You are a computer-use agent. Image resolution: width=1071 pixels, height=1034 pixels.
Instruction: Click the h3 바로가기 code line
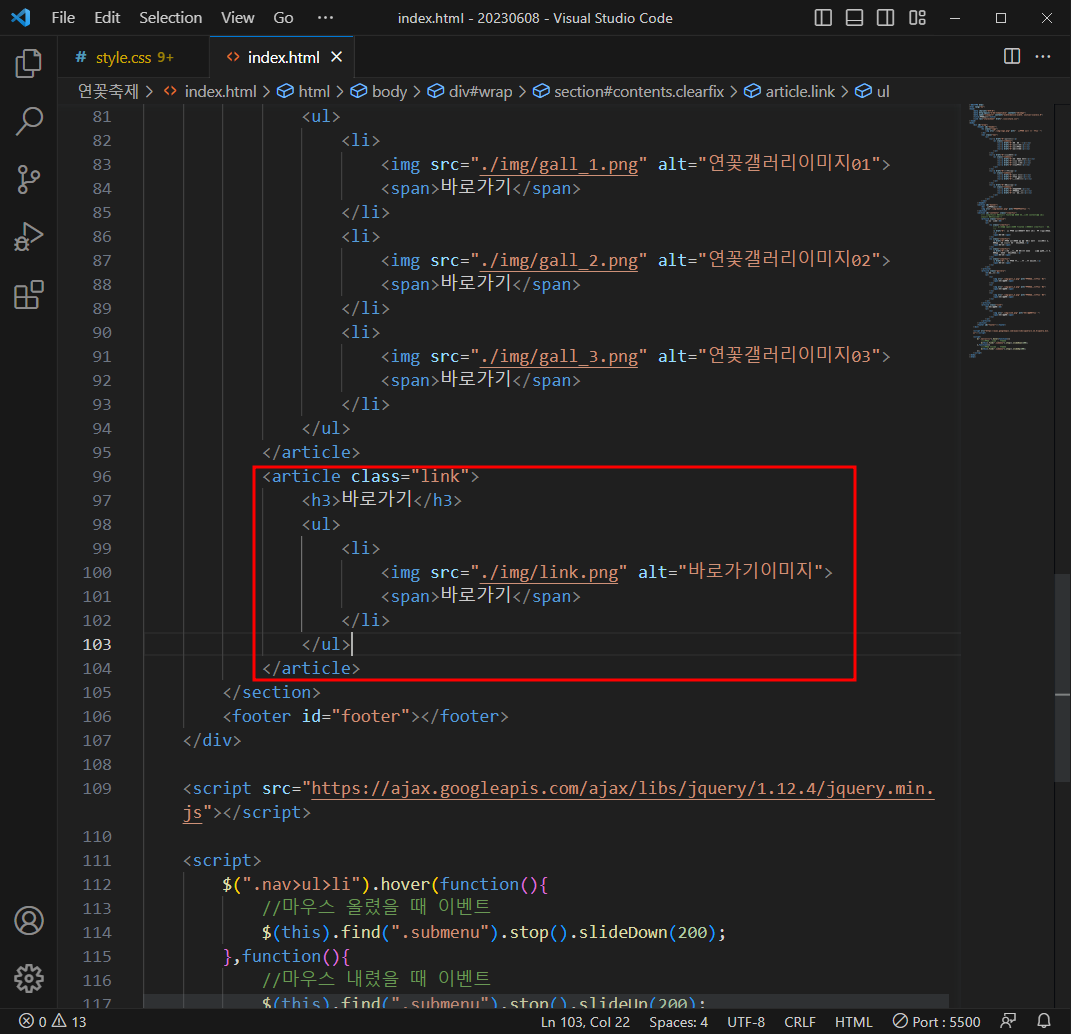tap(382, 500)
